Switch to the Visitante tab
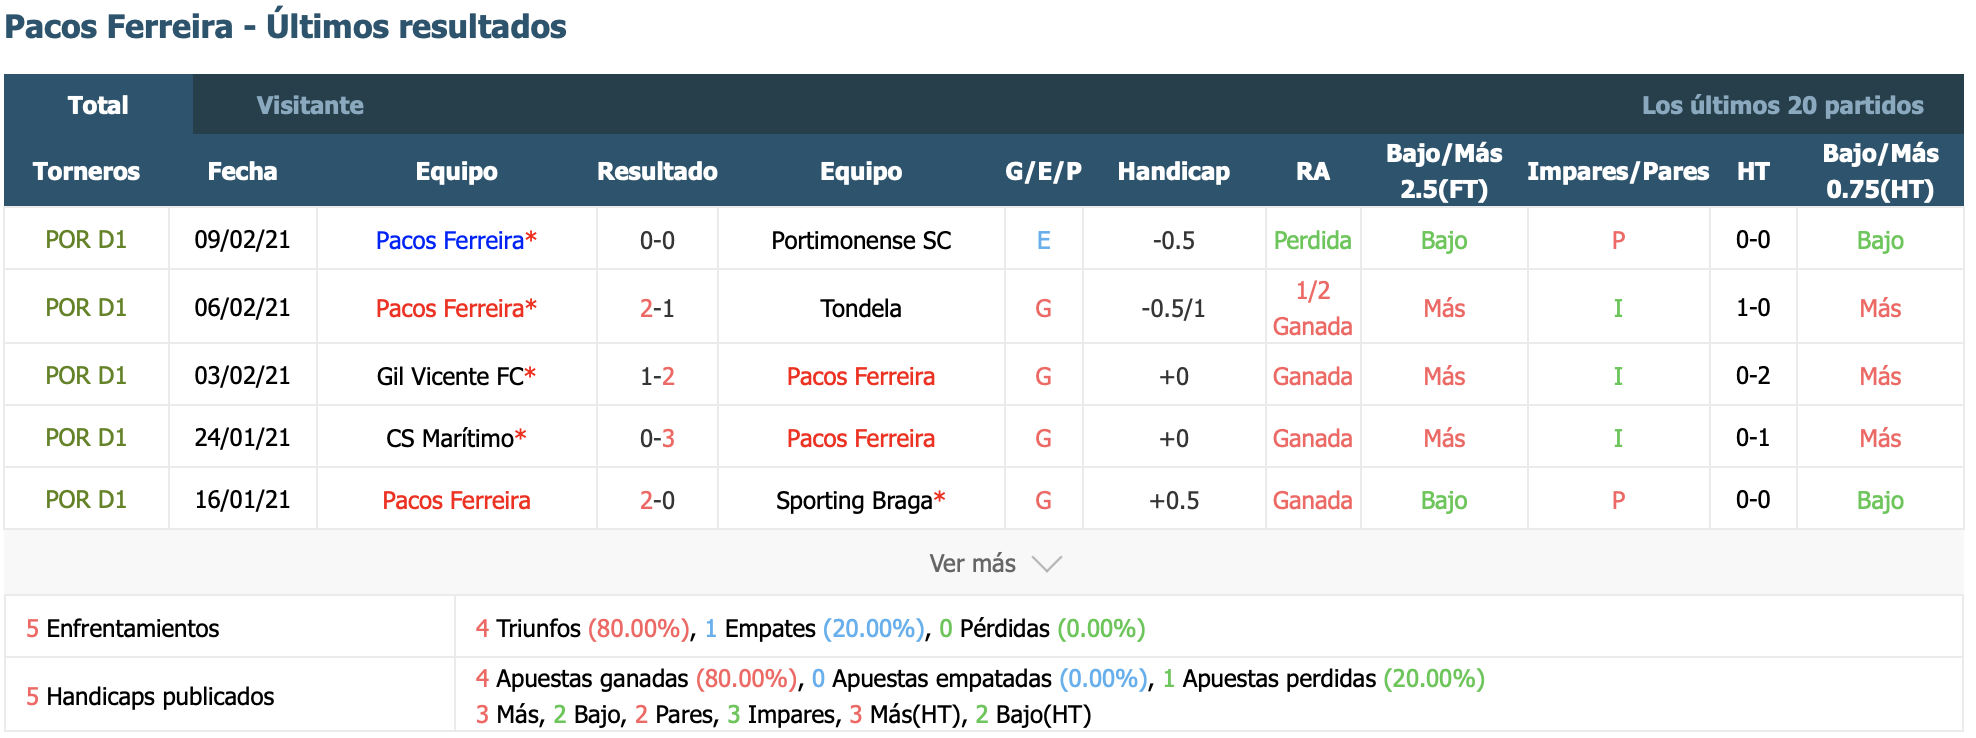 (310, 105)
